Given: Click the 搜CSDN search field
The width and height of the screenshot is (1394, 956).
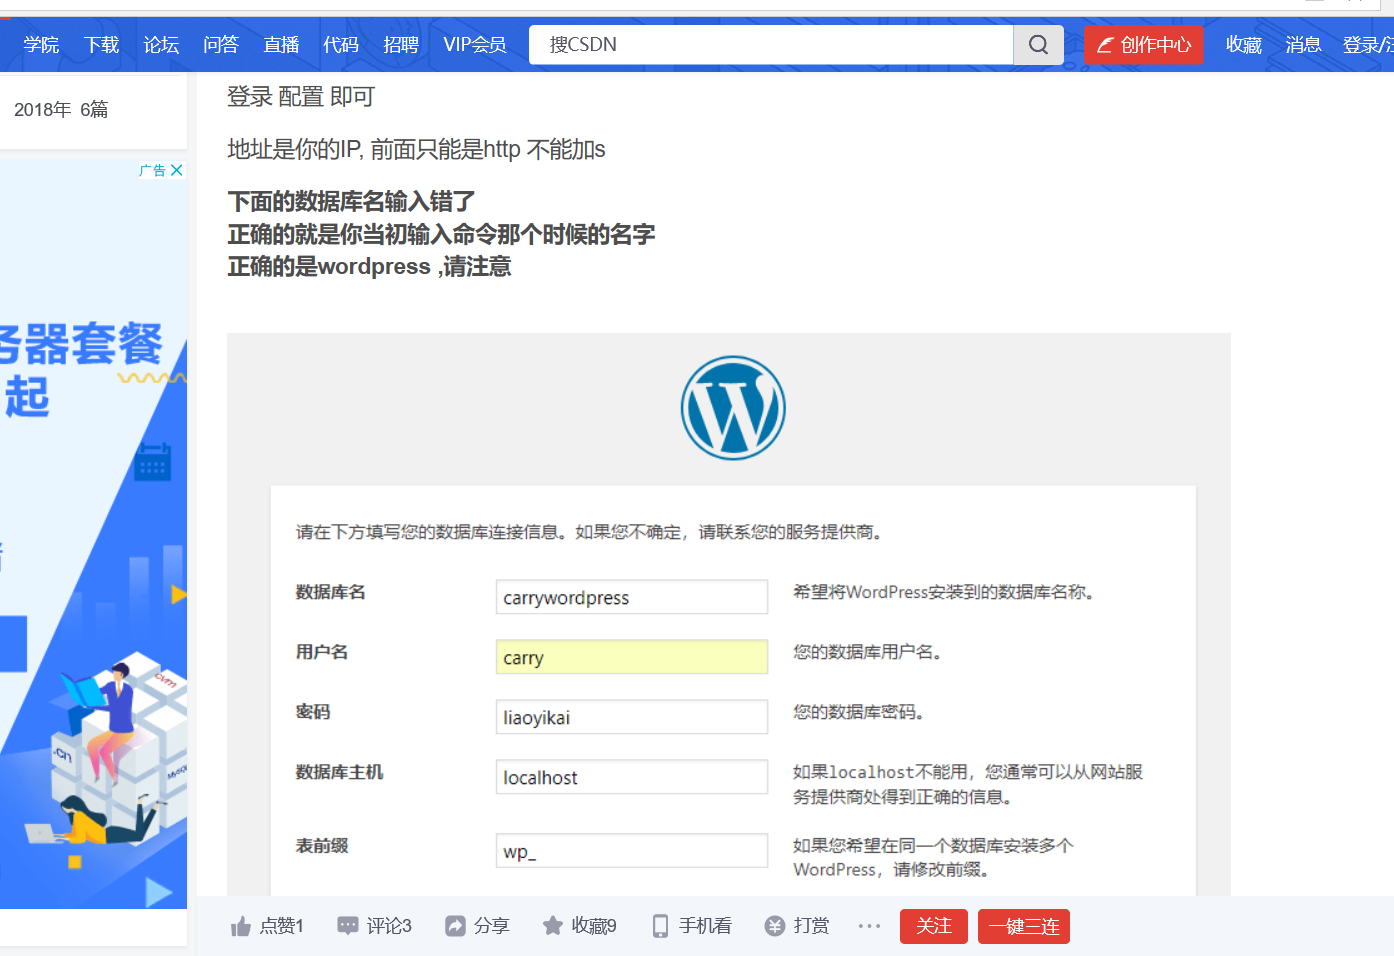Looking at the screenshot, I should pyautogui.click(x=771, y=45).
